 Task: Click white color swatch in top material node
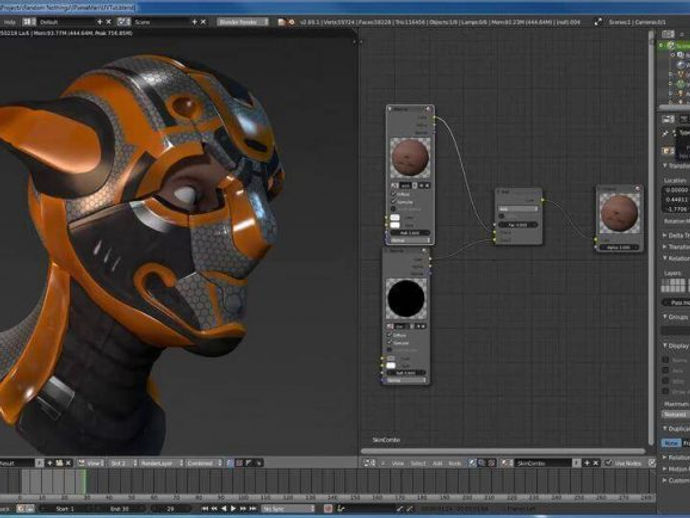click(393, 215)
